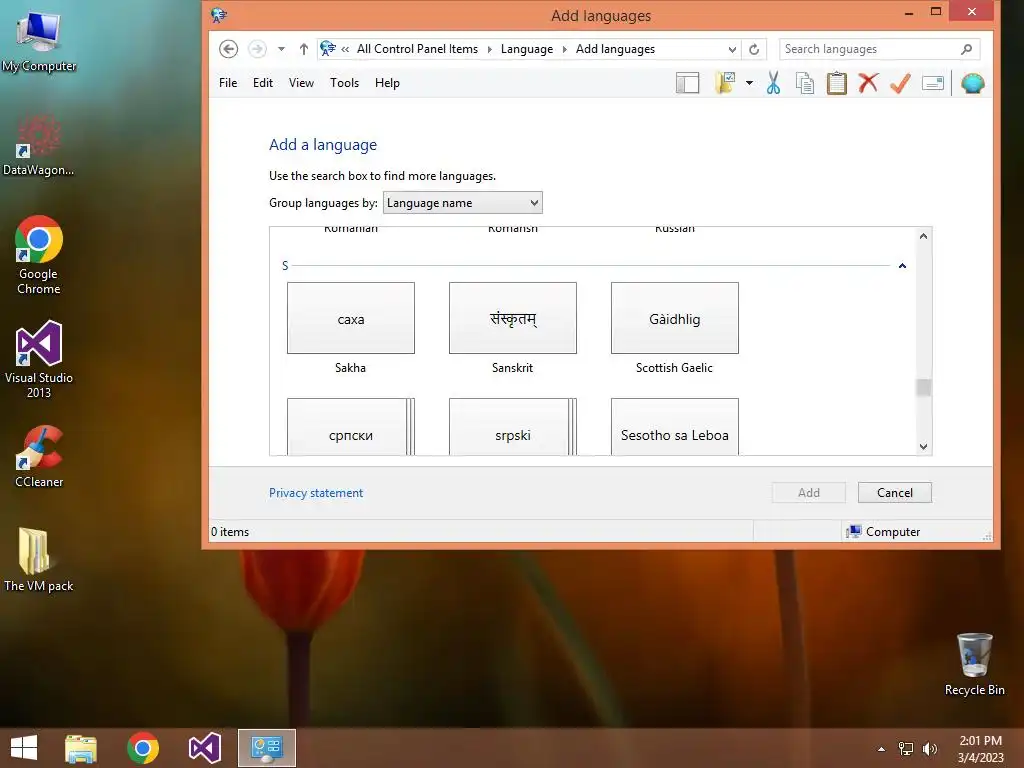Click the Windows Start button

click(24, 748)
